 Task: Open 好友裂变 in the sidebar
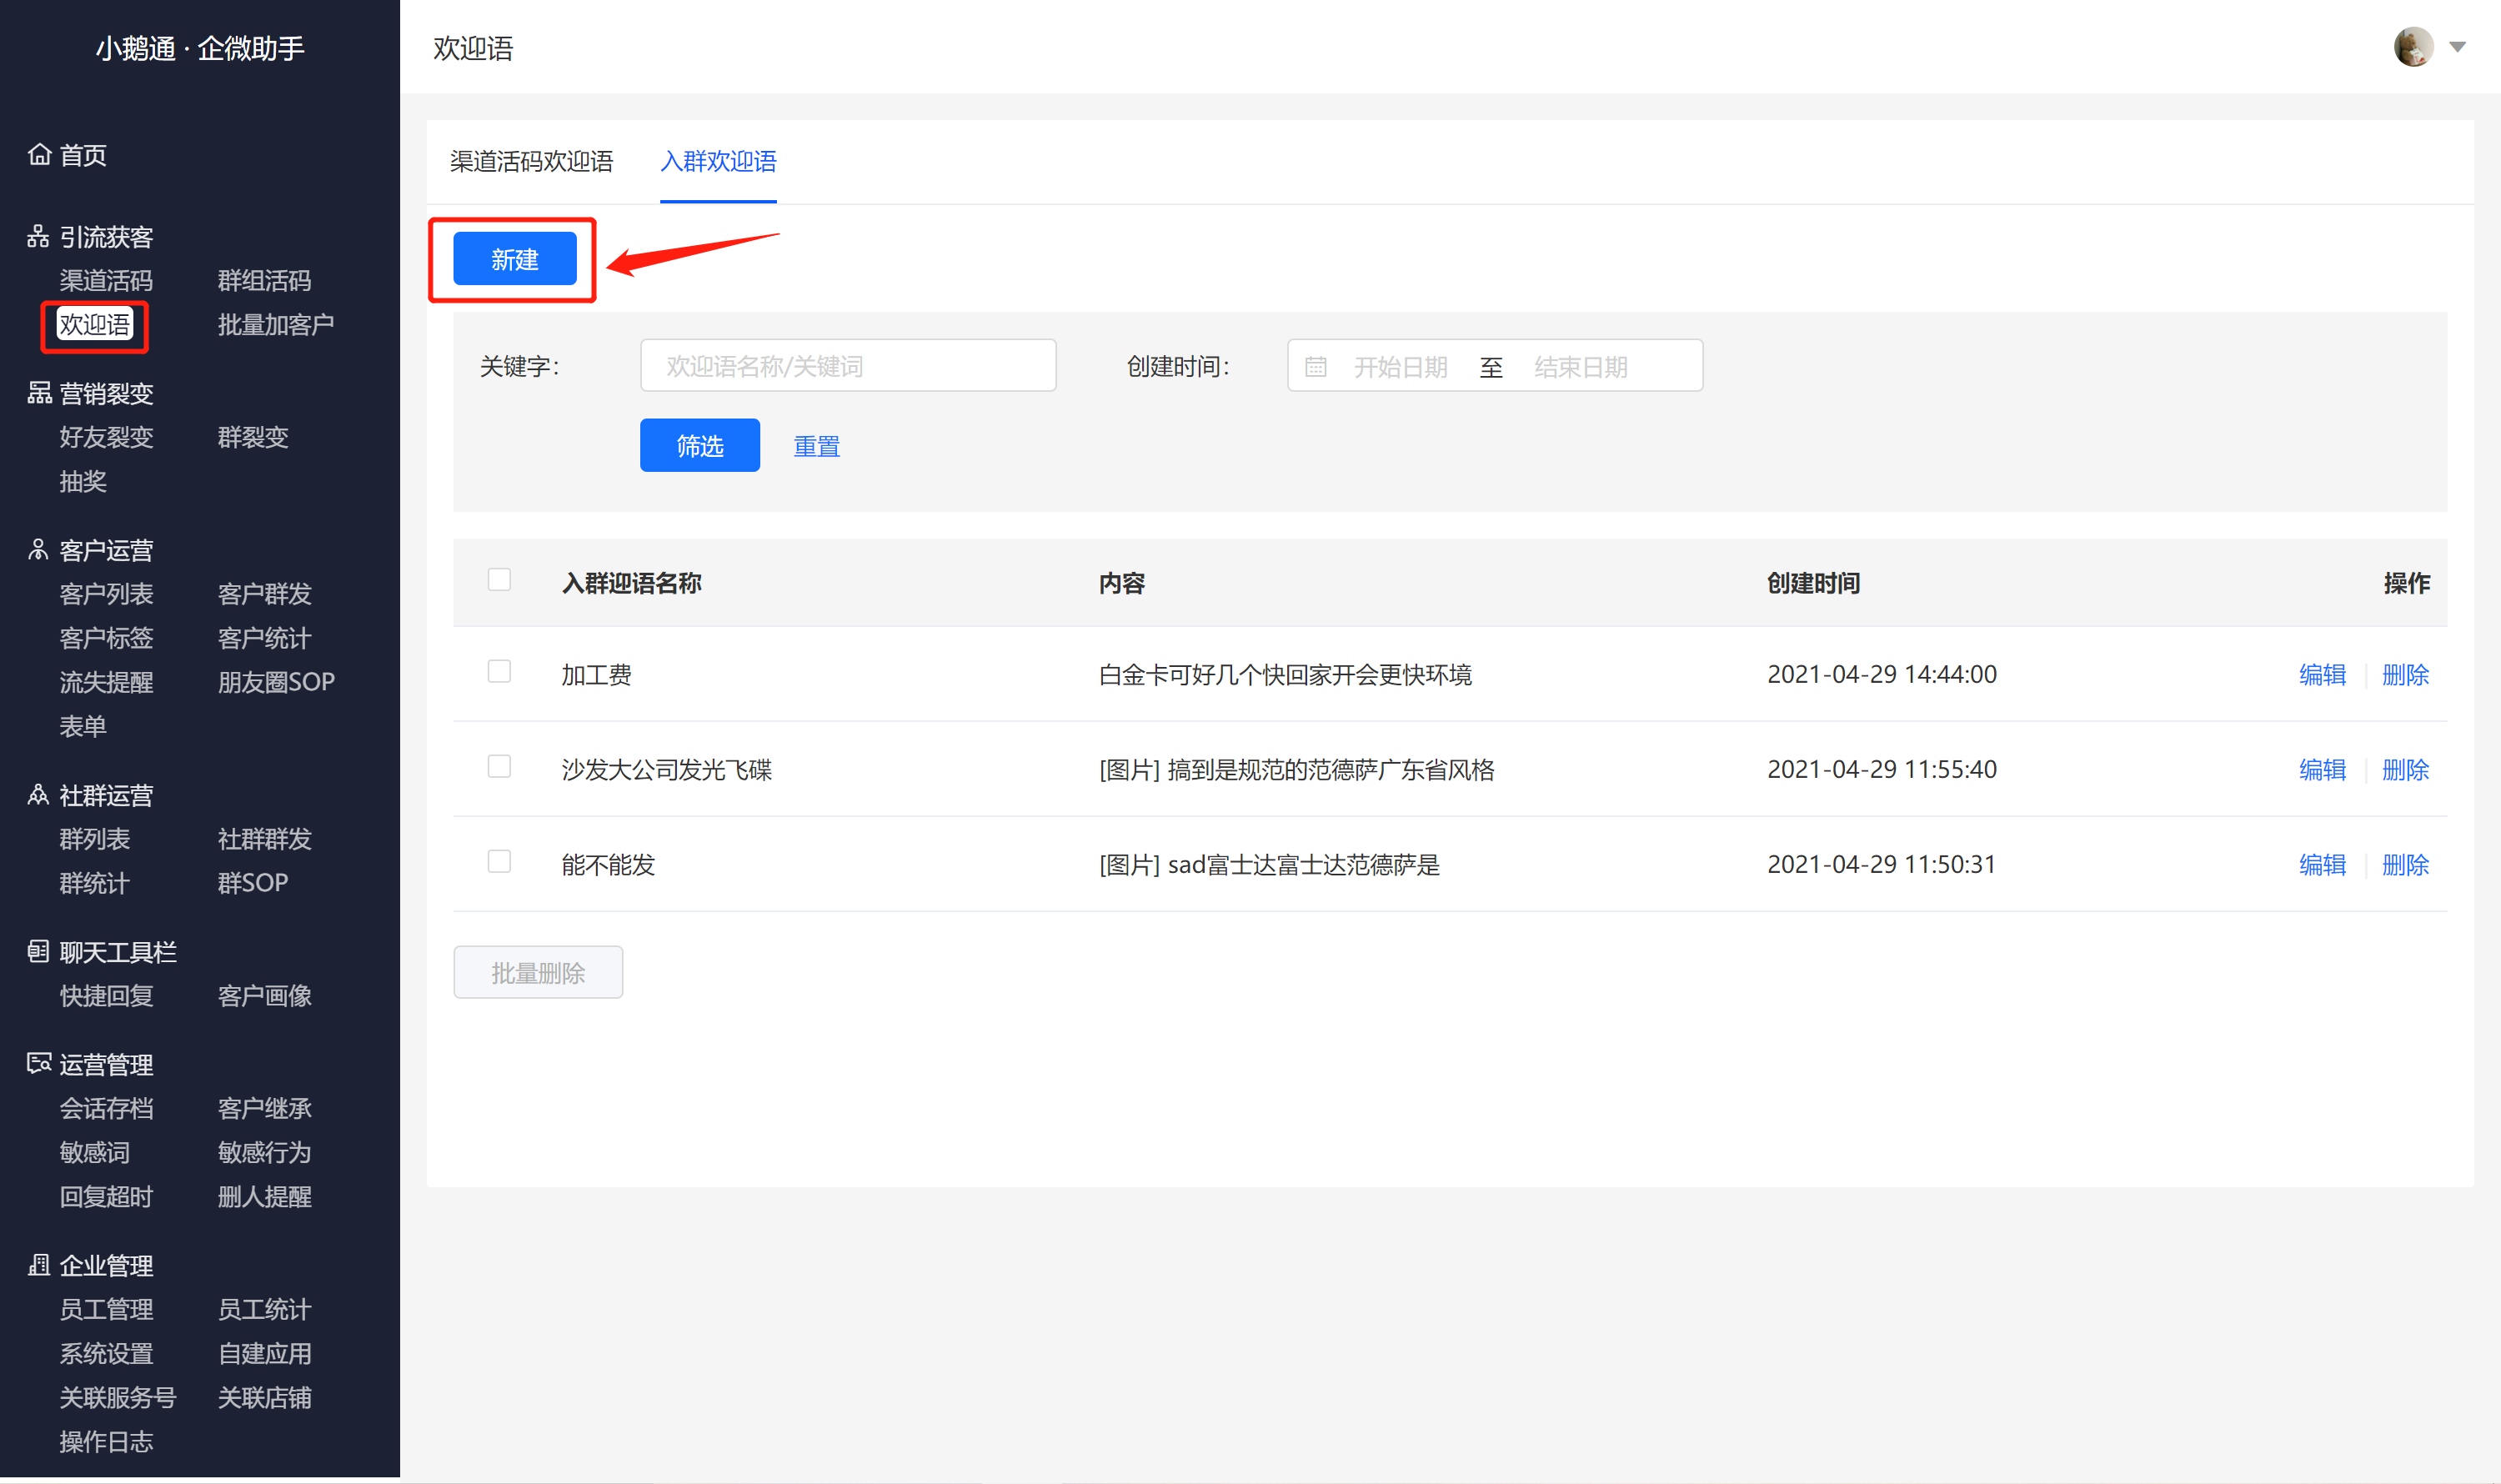(106, 437)
